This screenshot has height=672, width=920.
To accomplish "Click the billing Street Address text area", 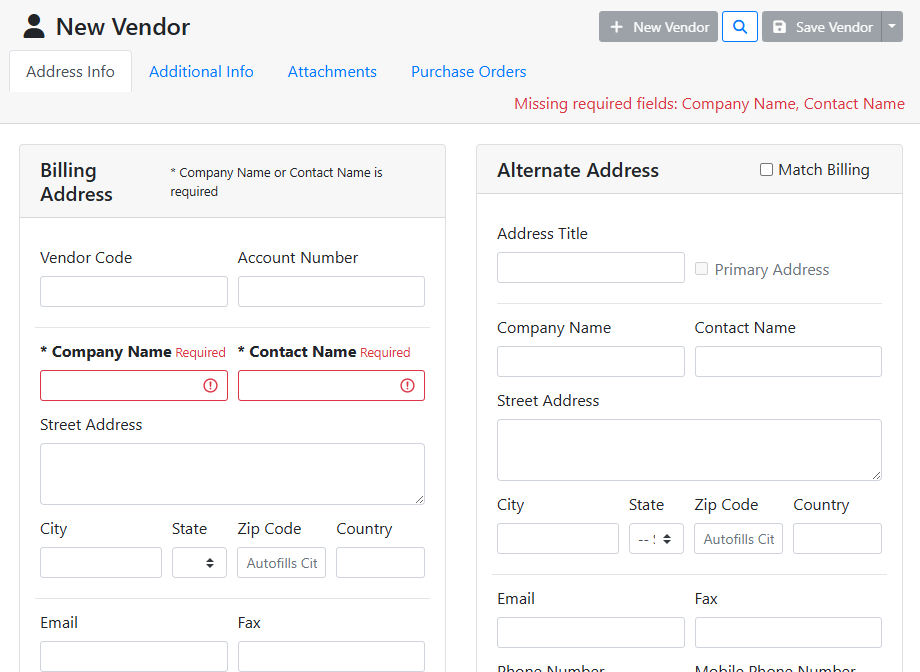I will click(x=232, y=474).
